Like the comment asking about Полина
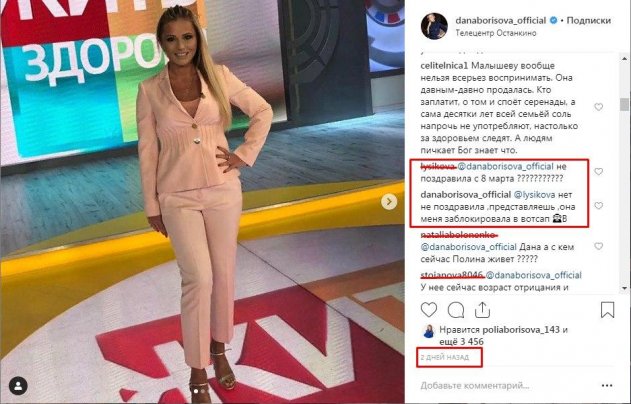This screenshot has height=404, width=631. pos(598,246)
